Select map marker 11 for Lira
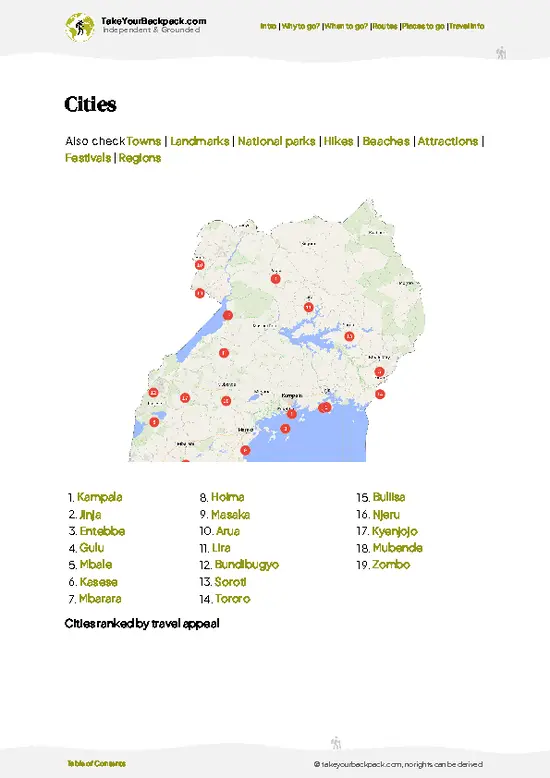 coord(309,308)
